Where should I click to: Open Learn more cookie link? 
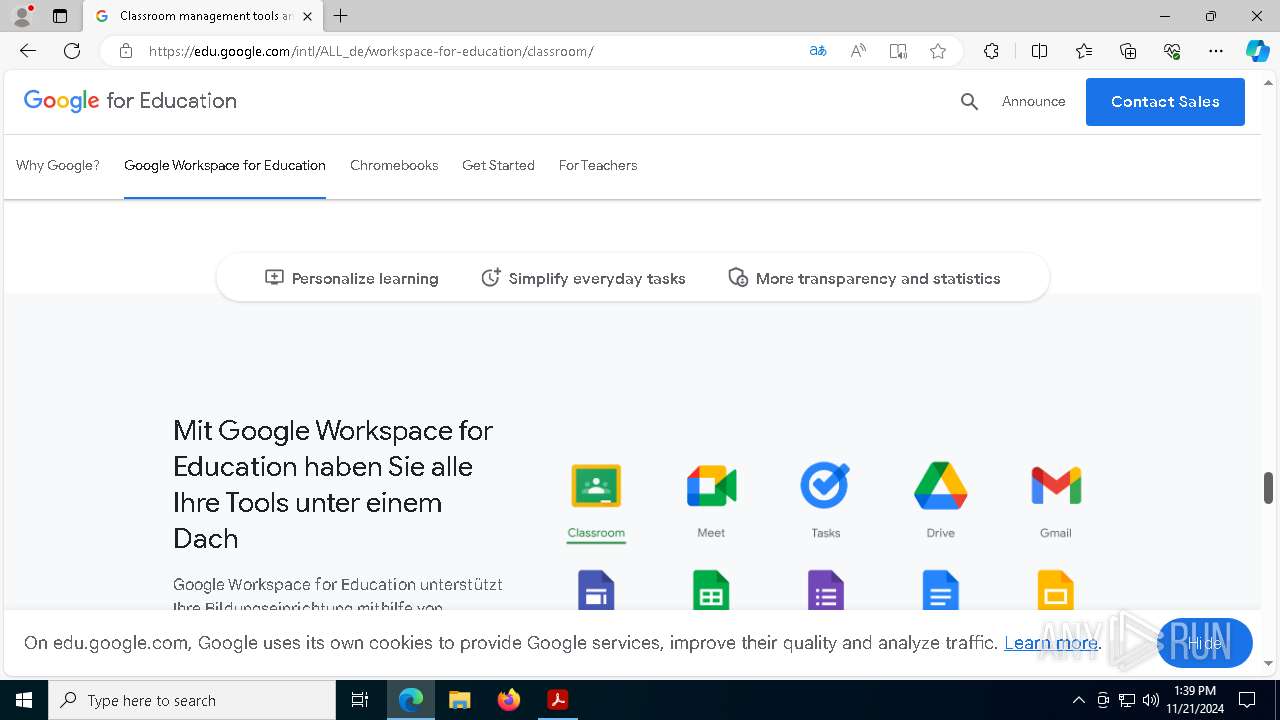(x=1051, y=643)
